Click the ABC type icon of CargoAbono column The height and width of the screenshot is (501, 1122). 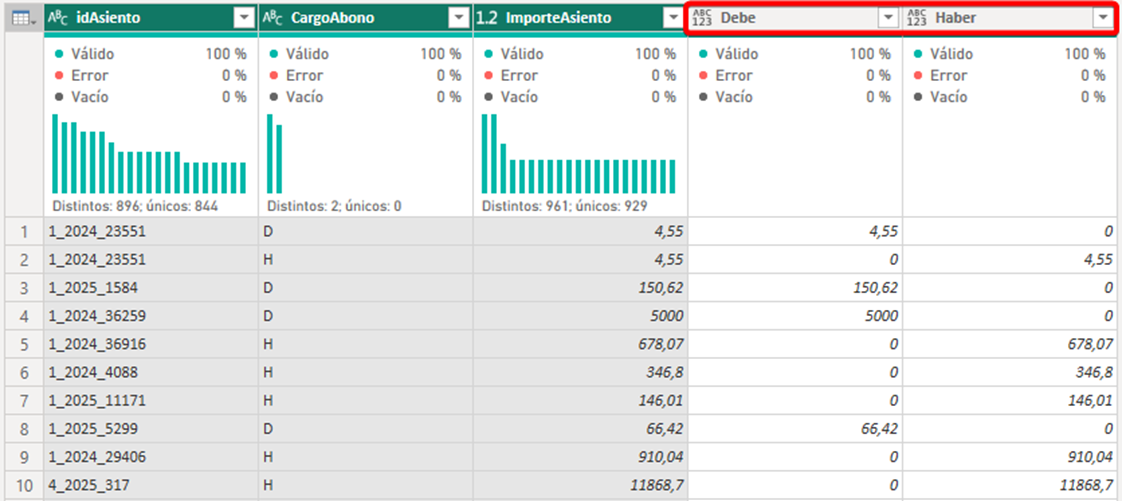[x=274, y=18]
